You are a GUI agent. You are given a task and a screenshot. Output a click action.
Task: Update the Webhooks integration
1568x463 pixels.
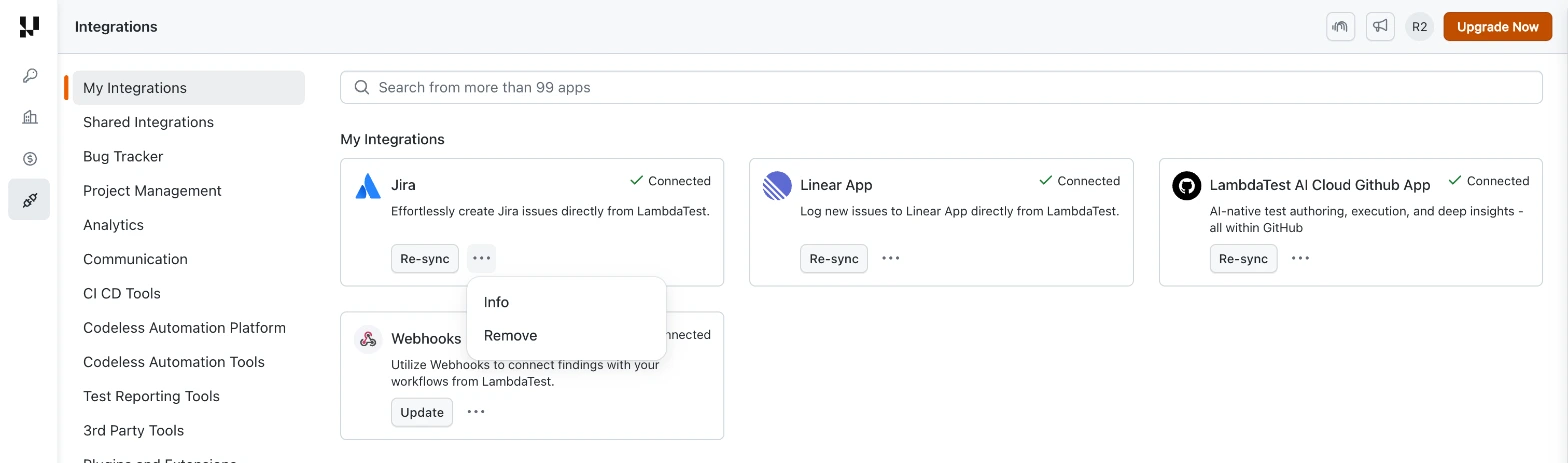pos(422,412)
